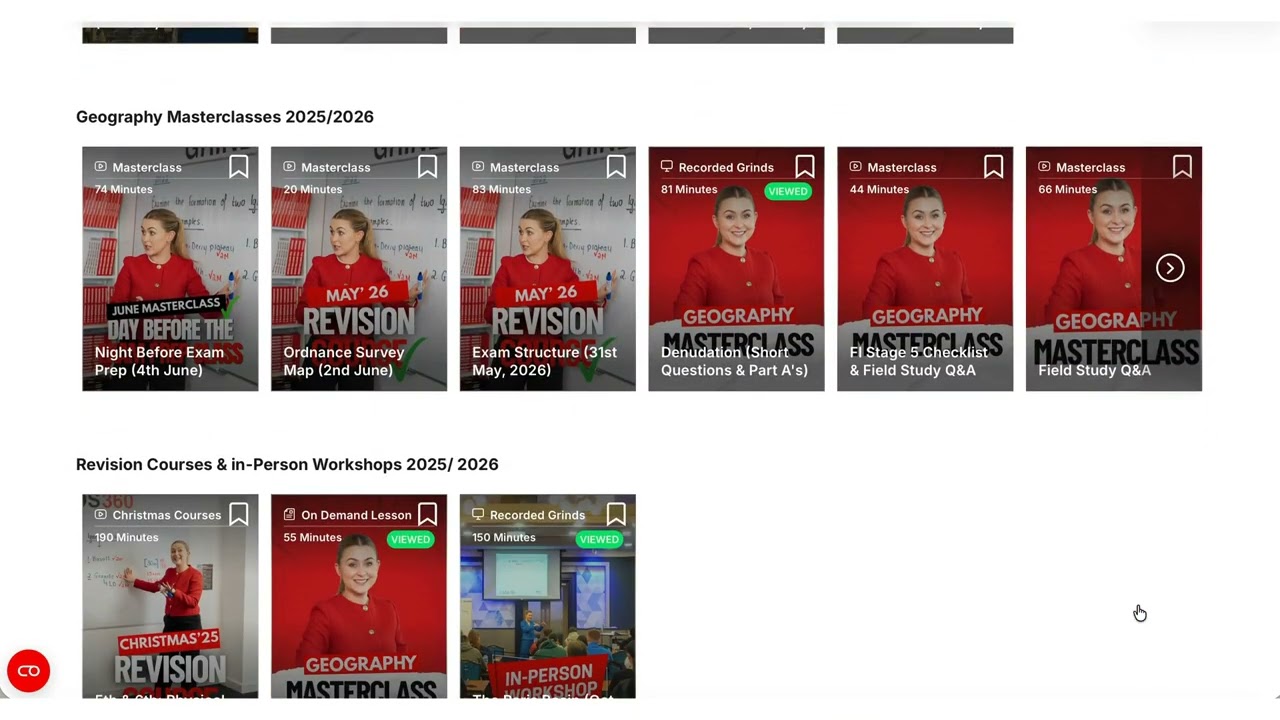Bookmark the 66 Minutes Field Study Q&A card
1280x720 pixels.
pyautogui.click(x=1182, y=167)
